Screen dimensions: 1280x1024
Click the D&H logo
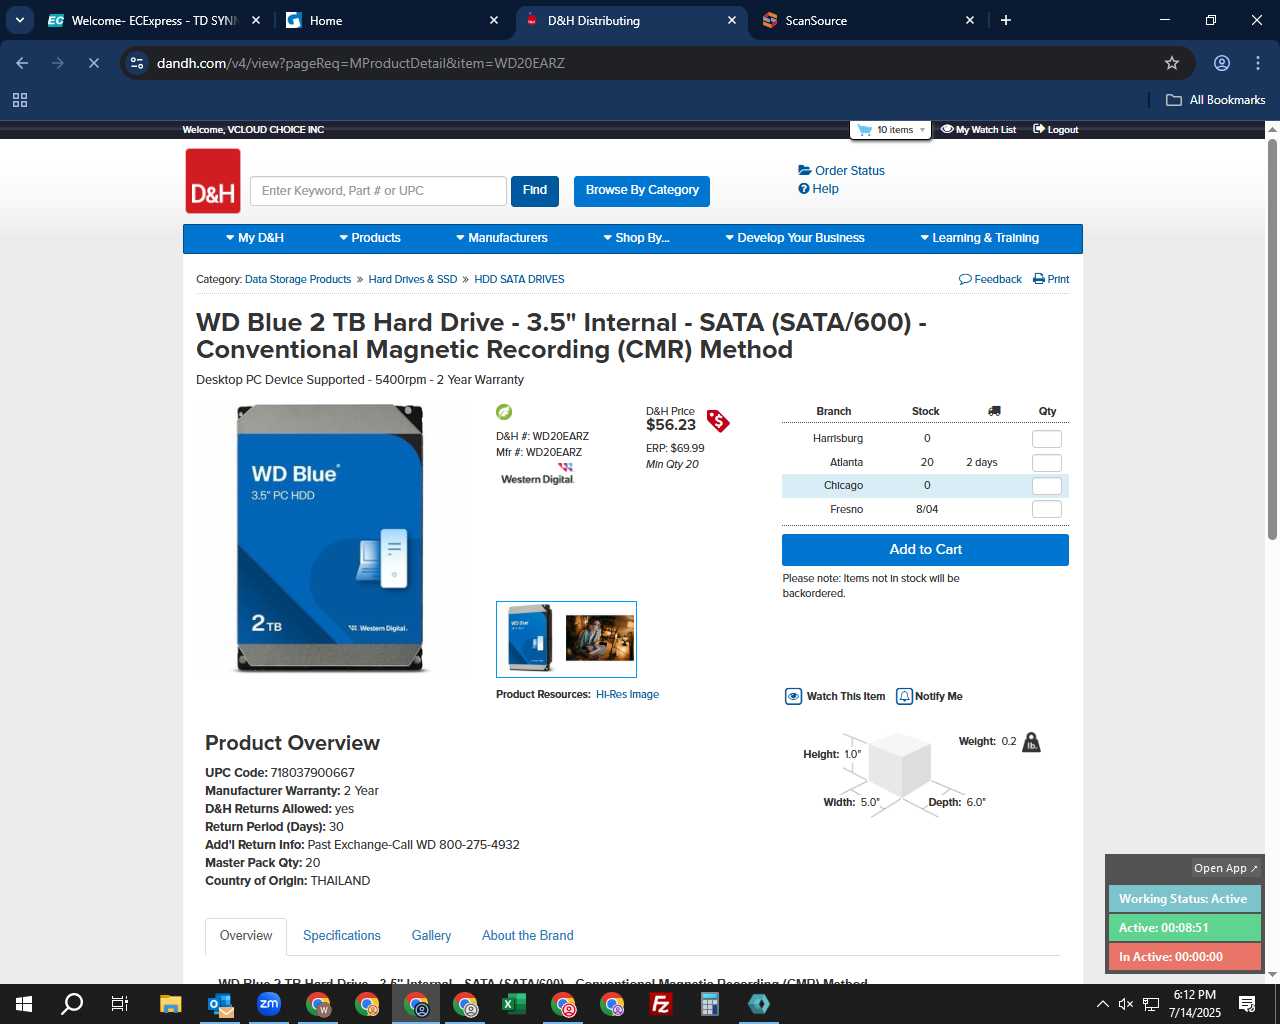[213, 181]
